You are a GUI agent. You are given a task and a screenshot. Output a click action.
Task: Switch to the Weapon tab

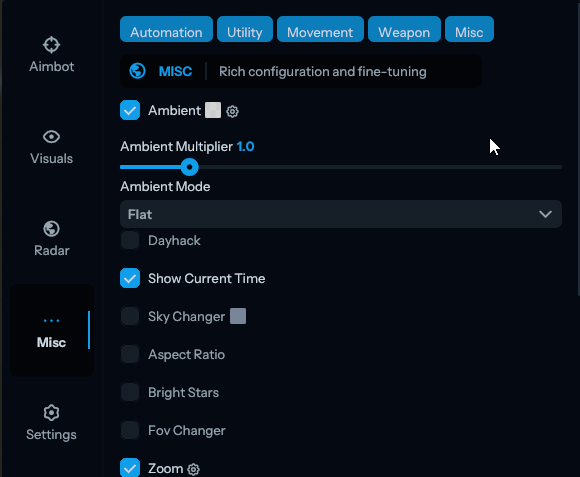[404, 29]
